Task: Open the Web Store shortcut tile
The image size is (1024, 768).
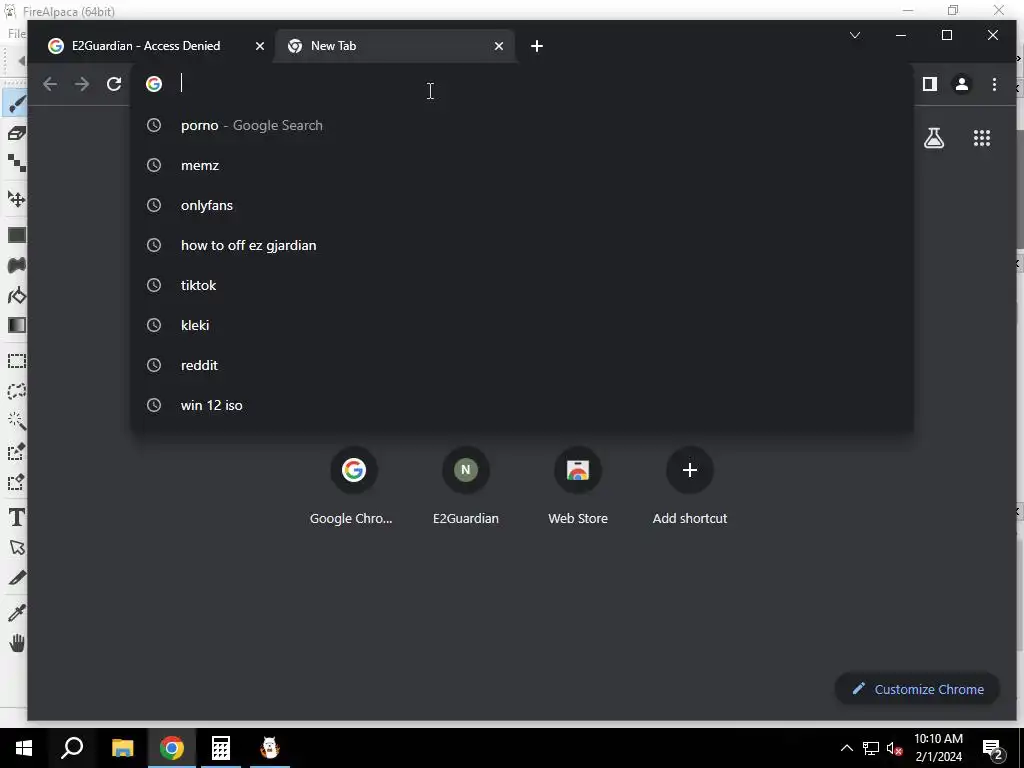Action: [x=578, y=485]
